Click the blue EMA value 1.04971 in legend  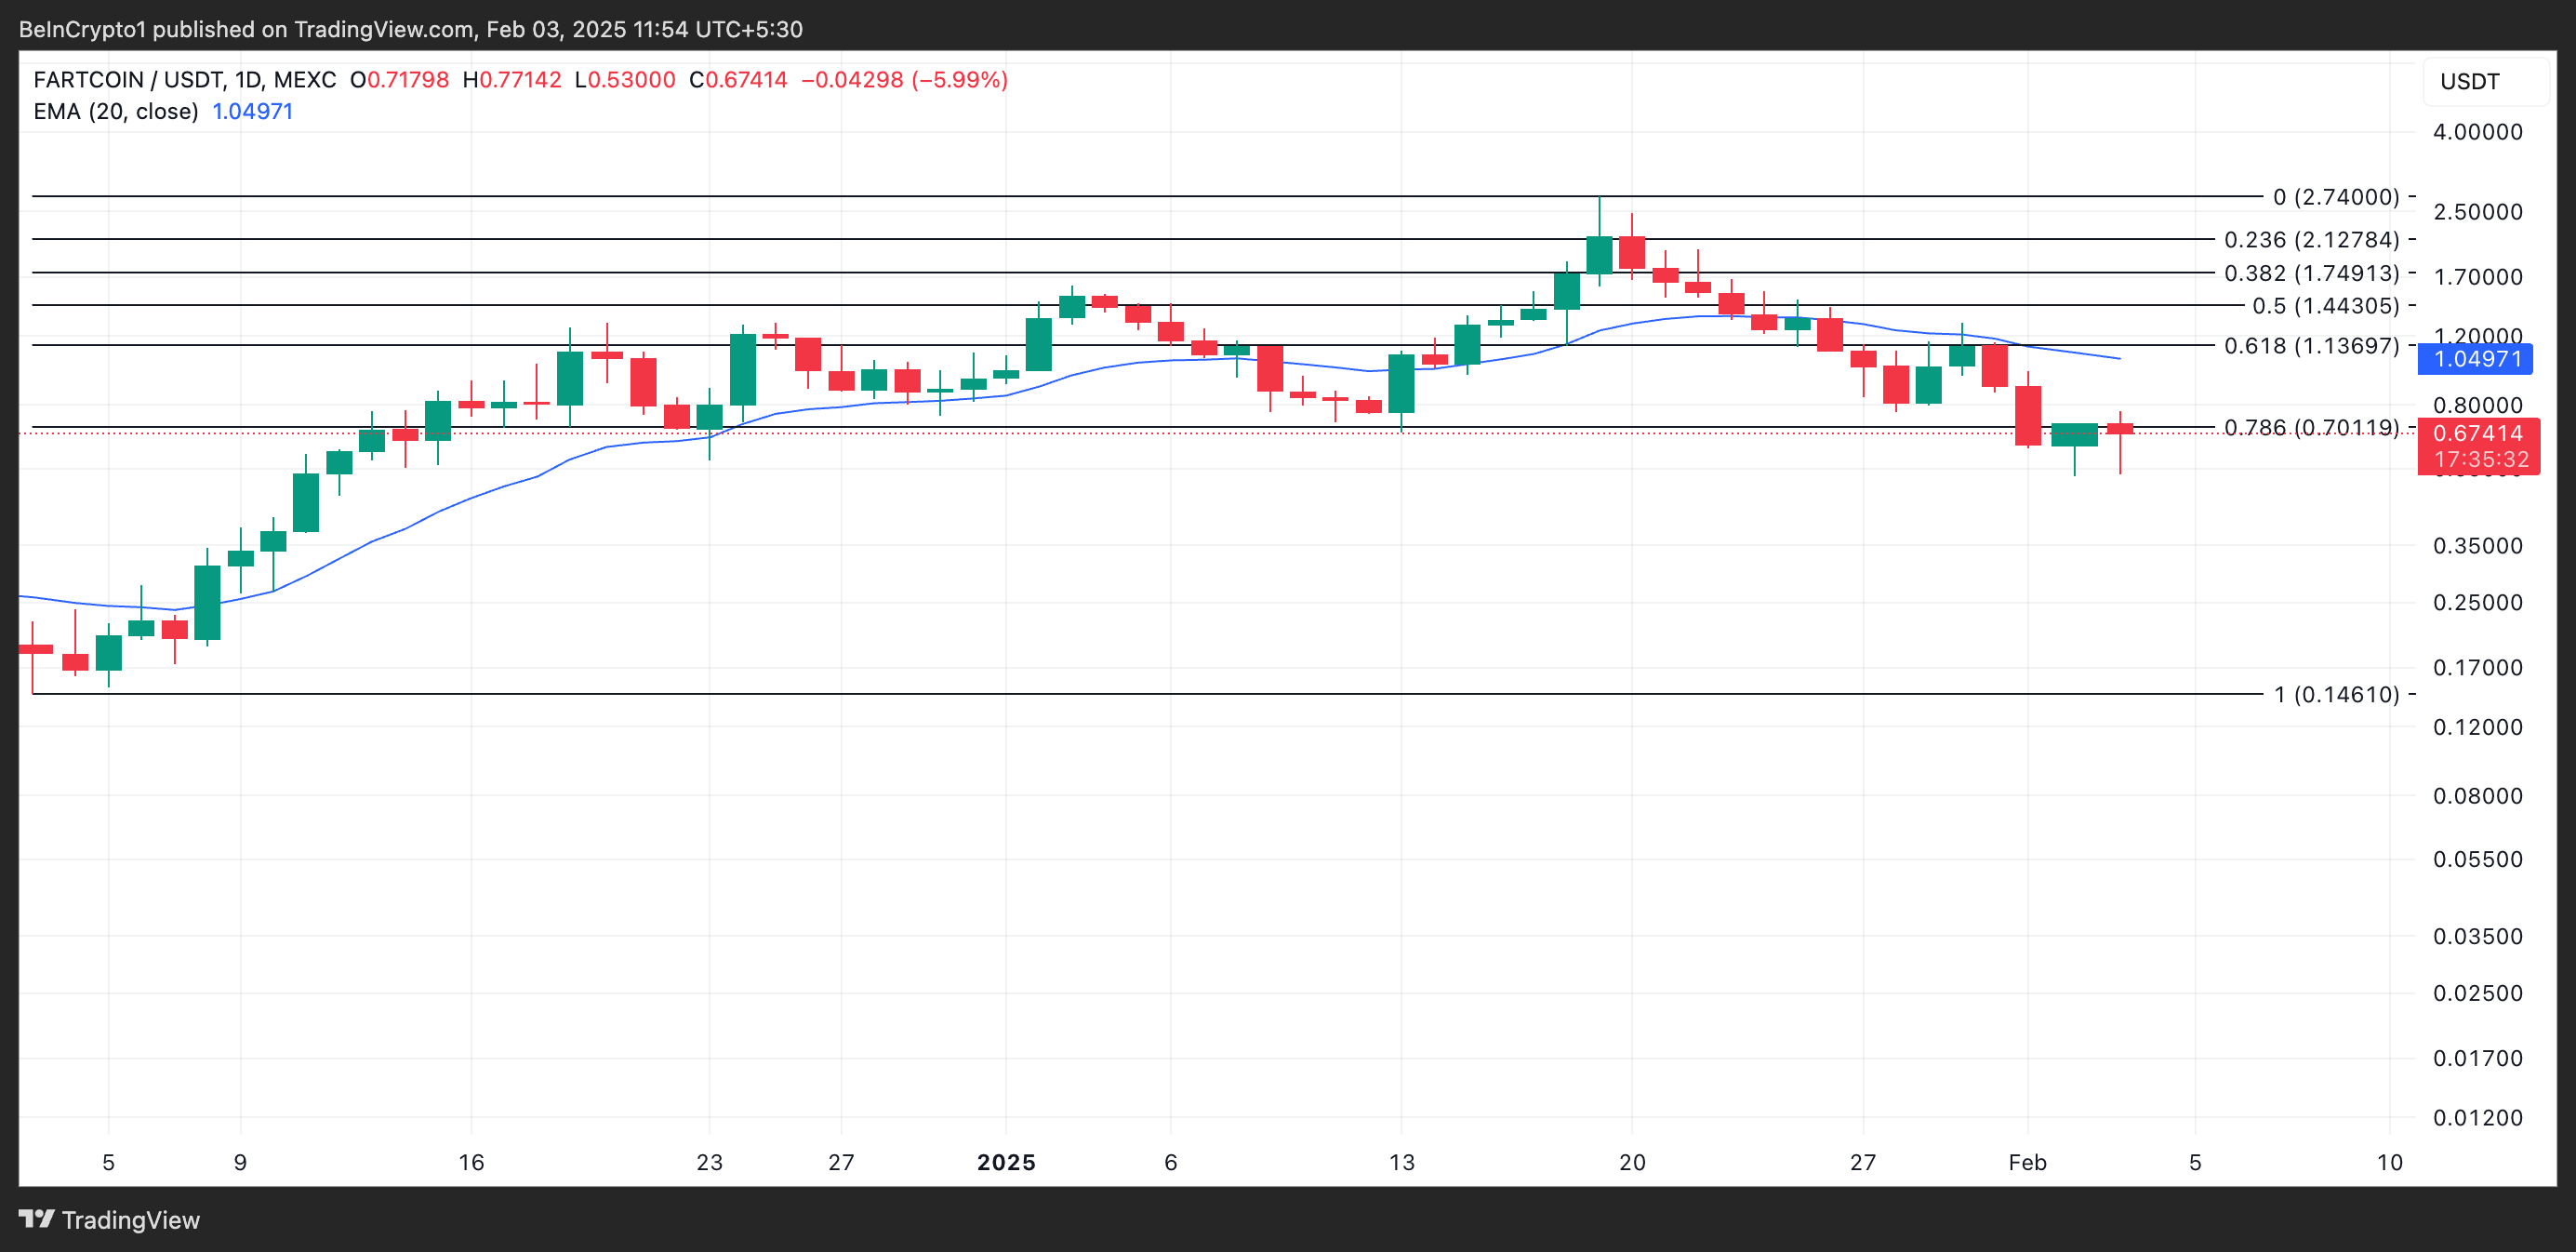pyautogui.click(x=252, y=111)
